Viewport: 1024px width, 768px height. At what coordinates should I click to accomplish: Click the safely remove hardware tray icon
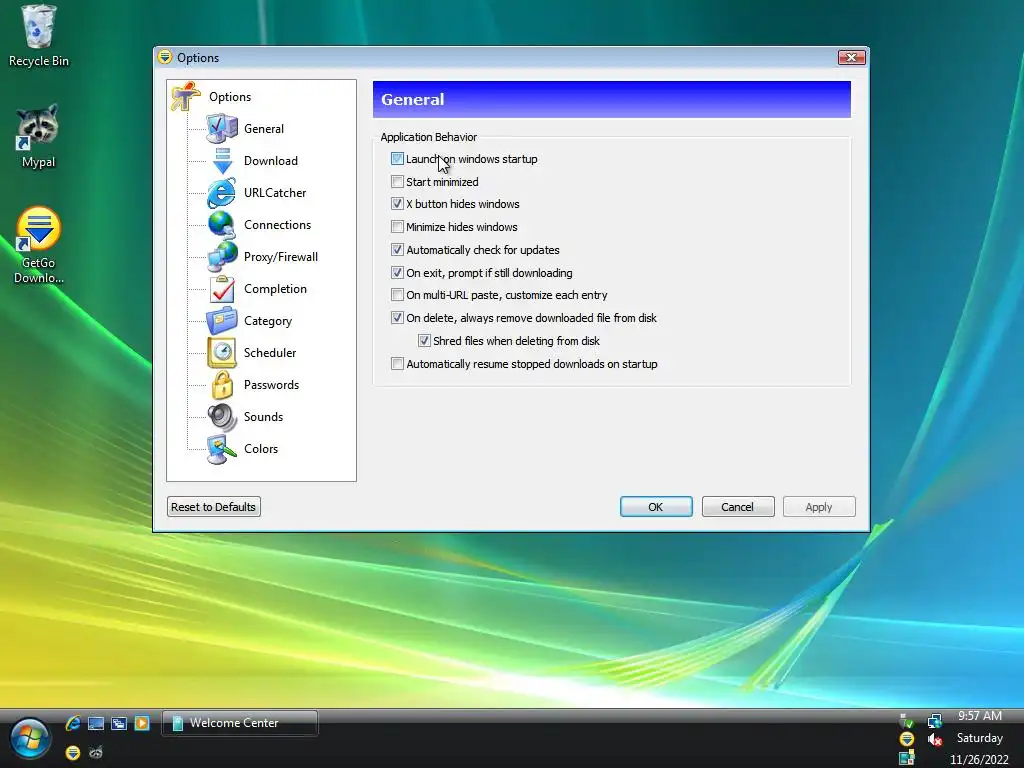(x=906, y=721)
